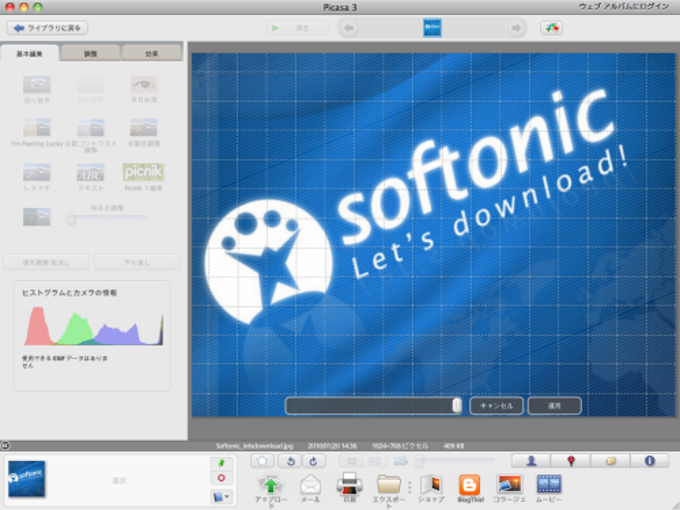Screen dimensions: 680x510
Task: Click the fill light (明るさ調整) slider
Action: 107,218
